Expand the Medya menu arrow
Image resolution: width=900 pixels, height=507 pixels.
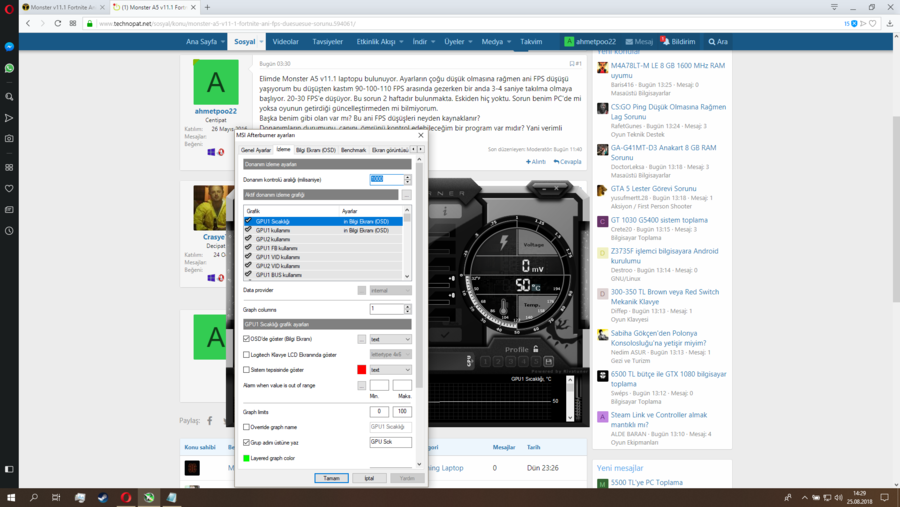(509, 42)
